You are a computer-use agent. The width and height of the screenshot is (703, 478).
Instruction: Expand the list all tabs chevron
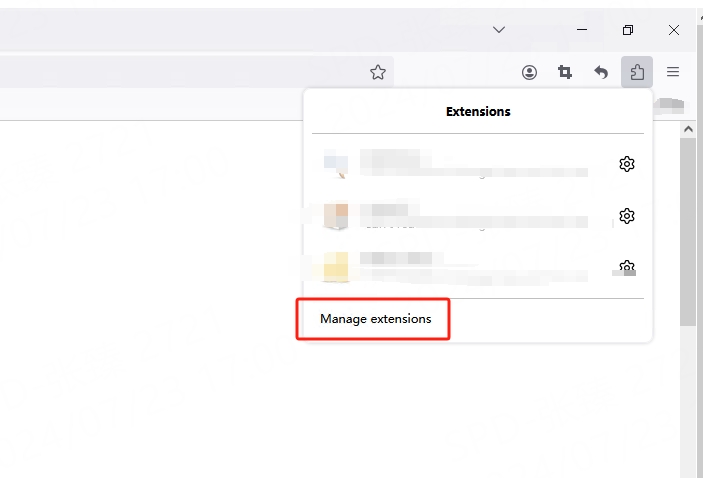pyautogui.click(x=499, y=30)
